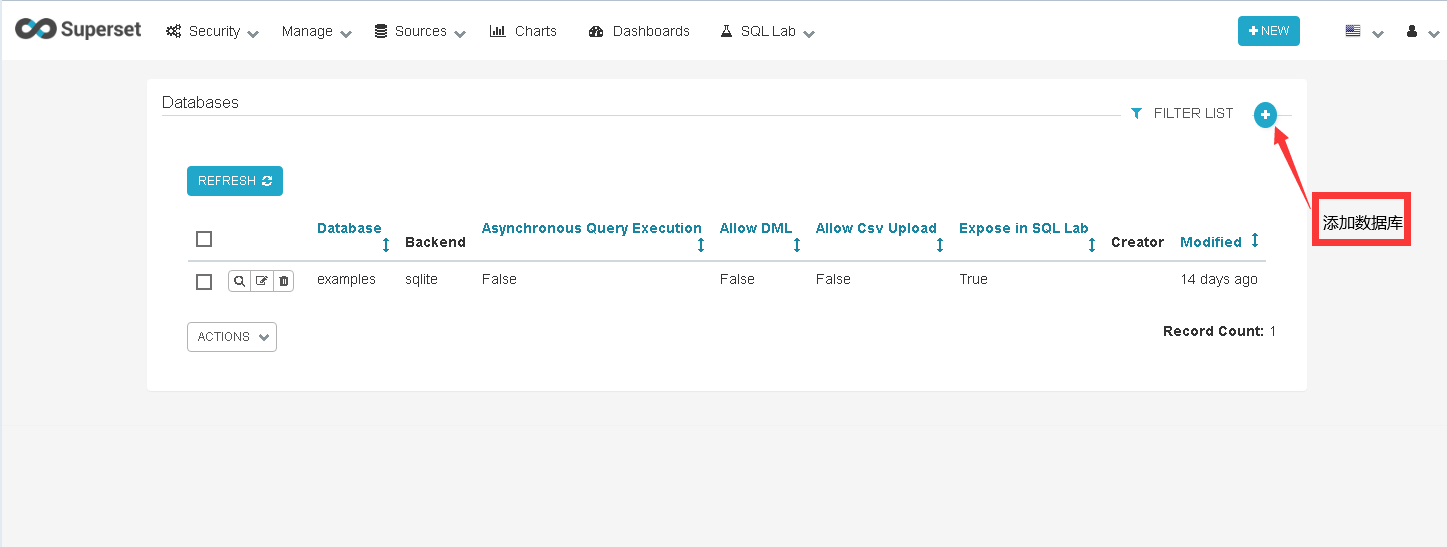
Task: Check the examples row checkbox
Action: (204, 282)
